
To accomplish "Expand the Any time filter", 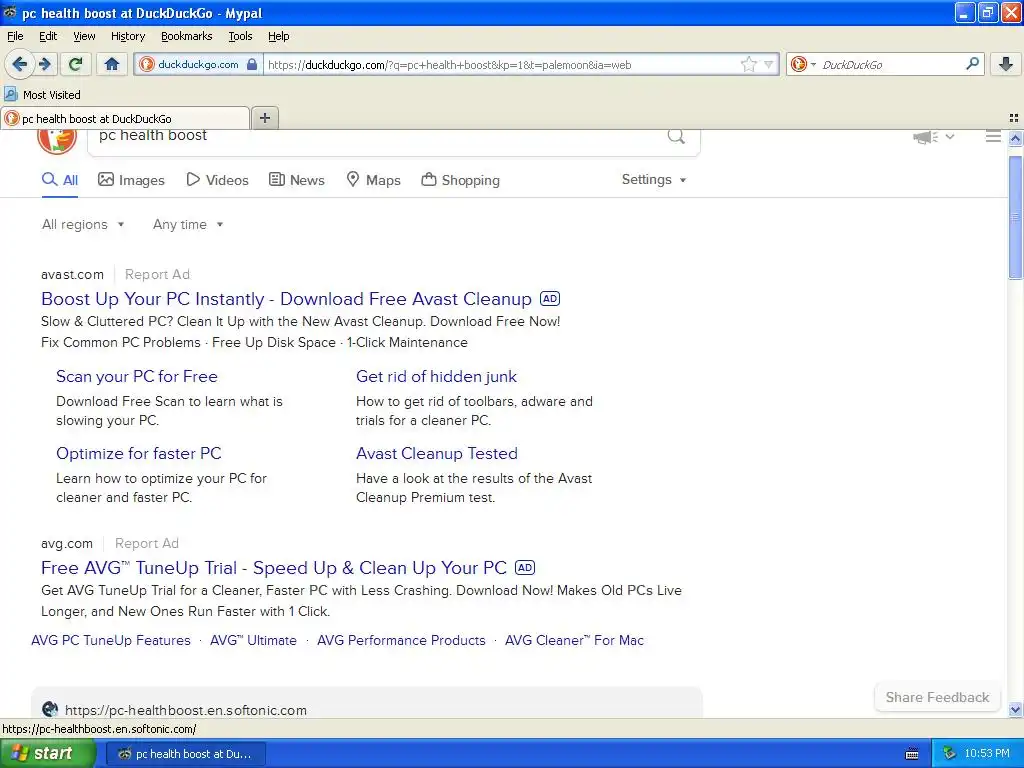I will [x=188, y=225].
